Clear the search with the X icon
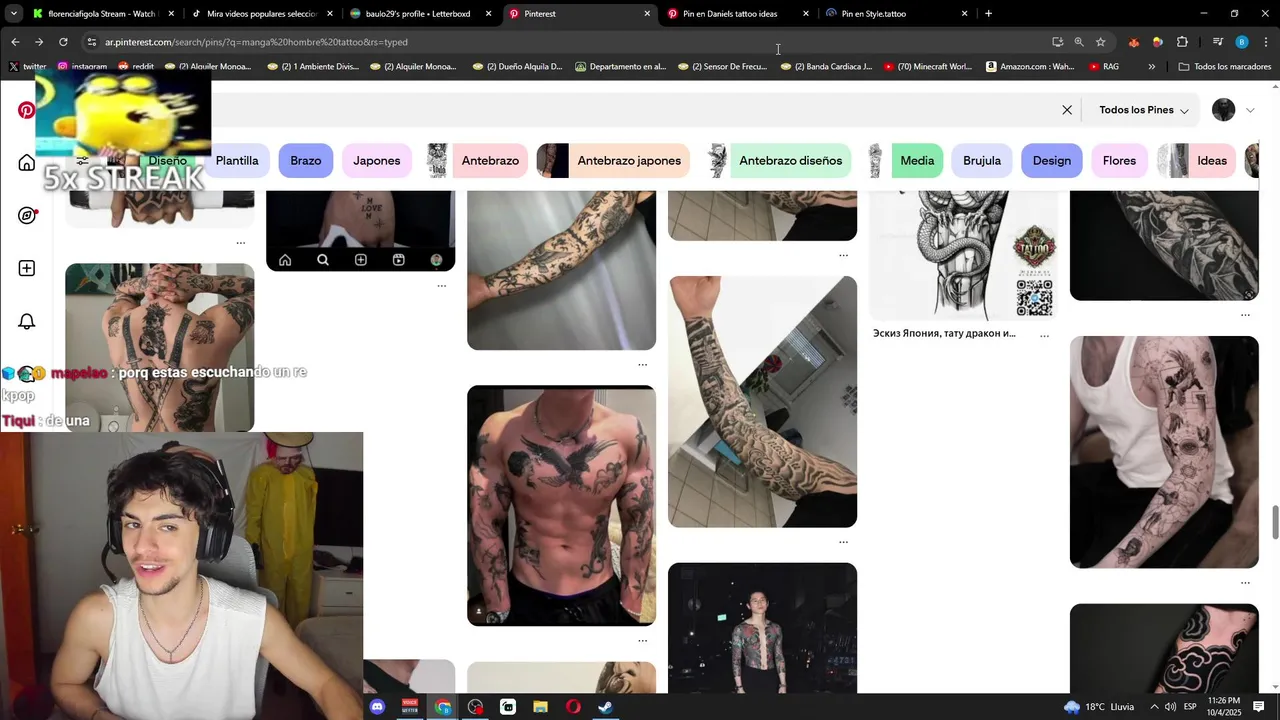This screenshot has height=720, width=1280. (1067, 110)
